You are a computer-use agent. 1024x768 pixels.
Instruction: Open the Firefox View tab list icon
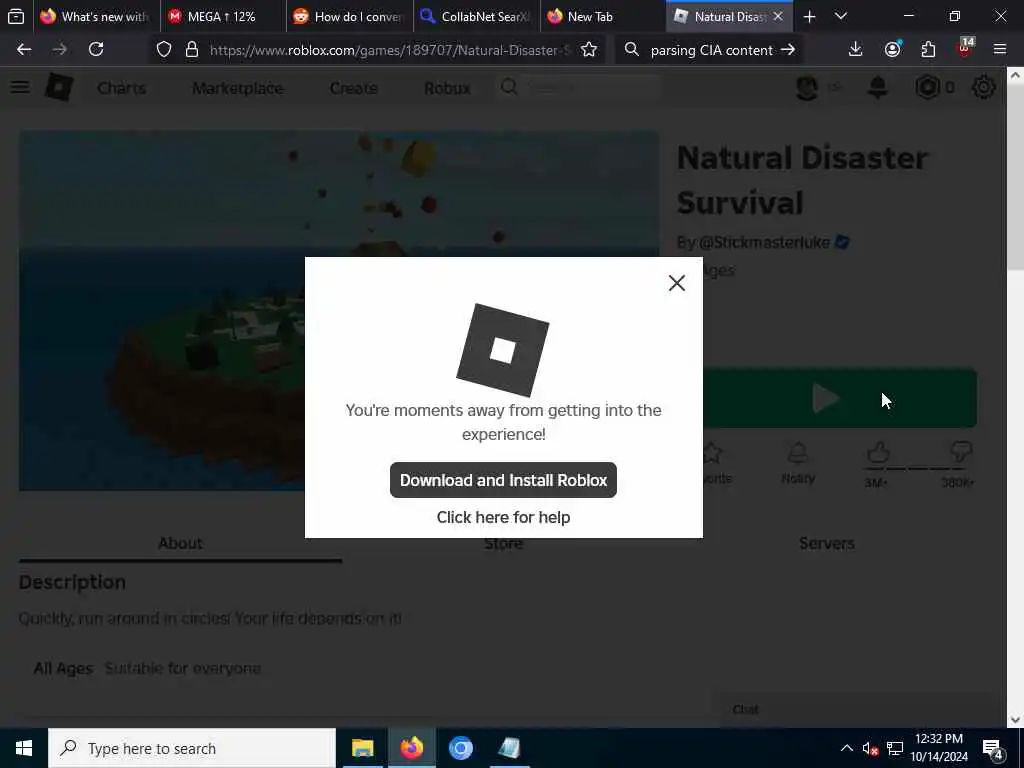point(16,16)
